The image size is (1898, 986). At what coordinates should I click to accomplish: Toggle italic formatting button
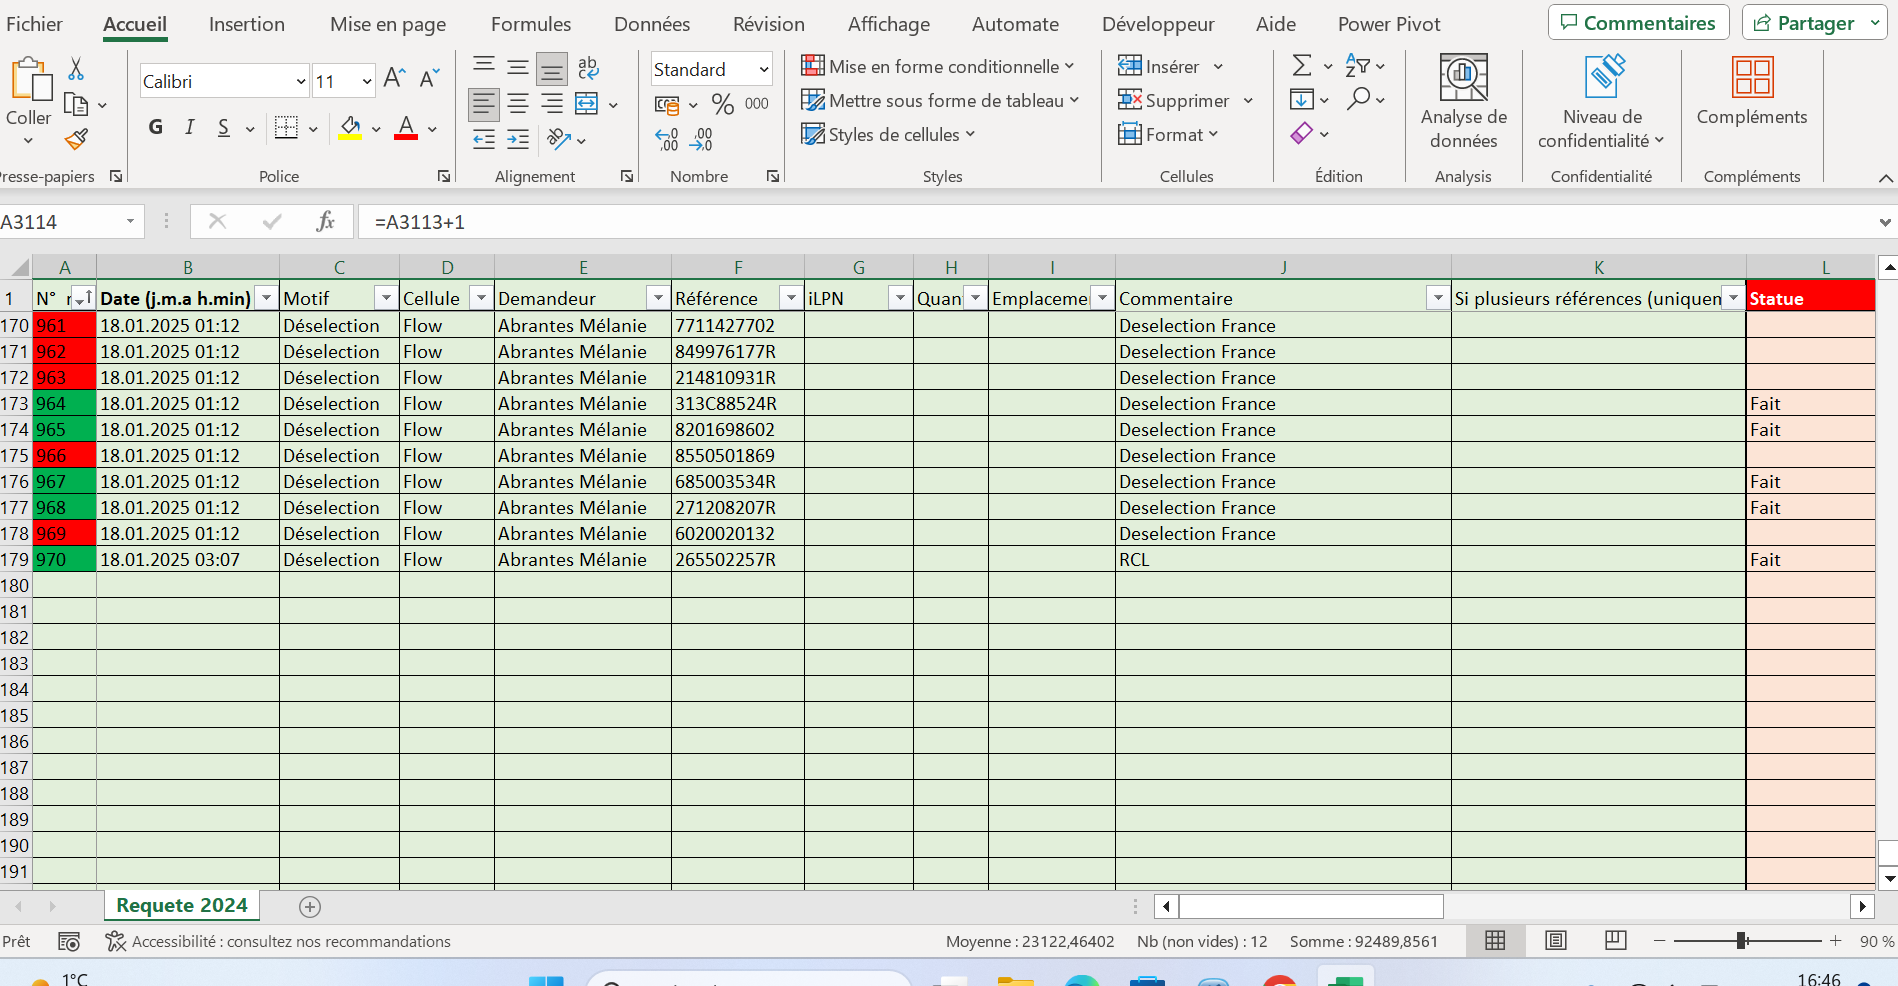click(189, 127)
